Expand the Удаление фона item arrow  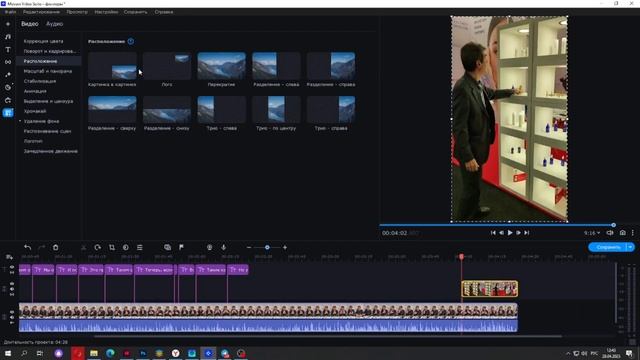pos(20,121)
